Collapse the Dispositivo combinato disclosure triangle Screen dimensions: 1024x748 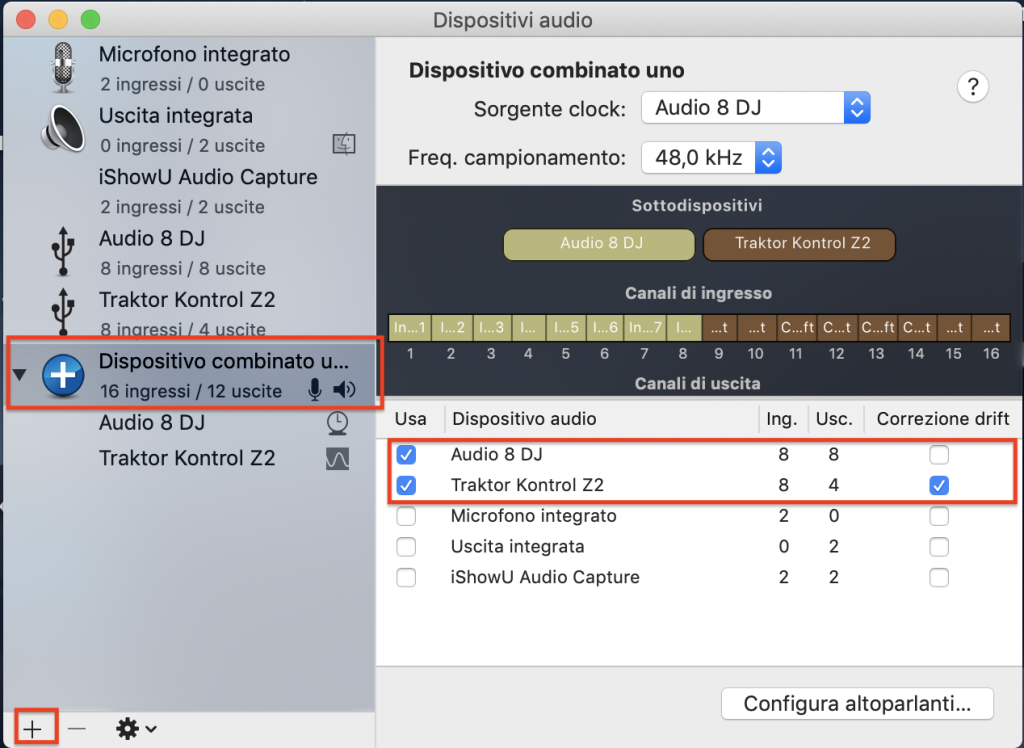[20, 375]
